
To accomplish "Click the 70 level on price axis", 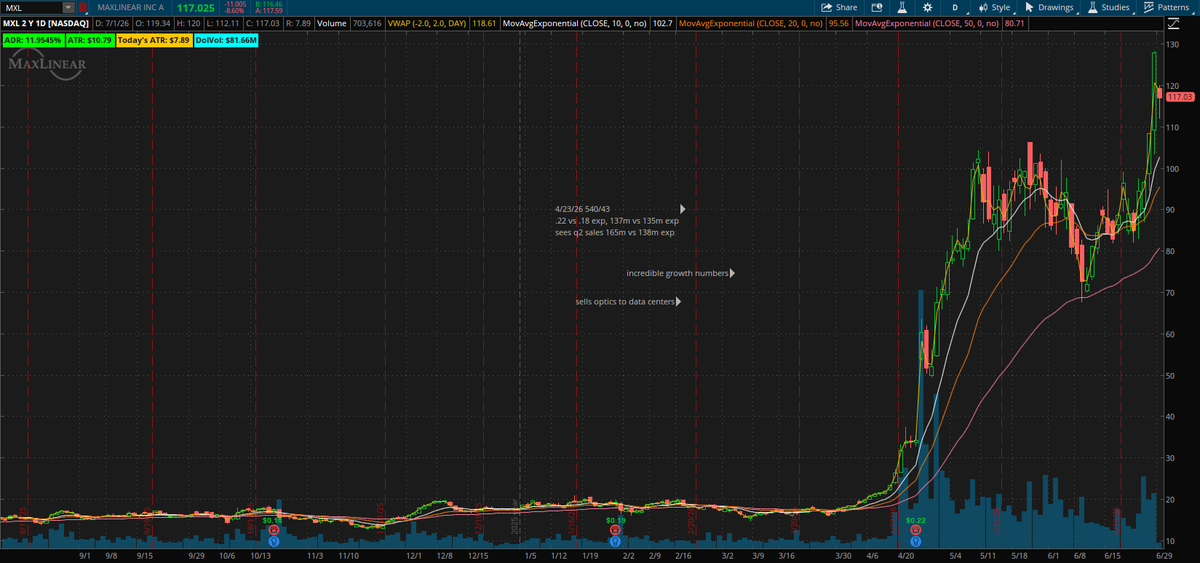I will pos(1172,293).
